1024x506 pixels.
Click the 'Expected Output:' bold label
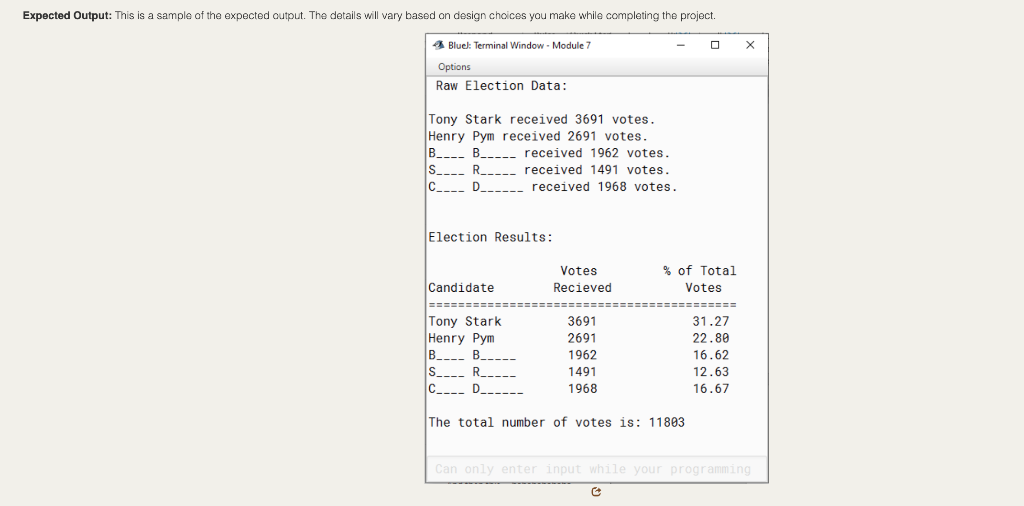point(67,16)
